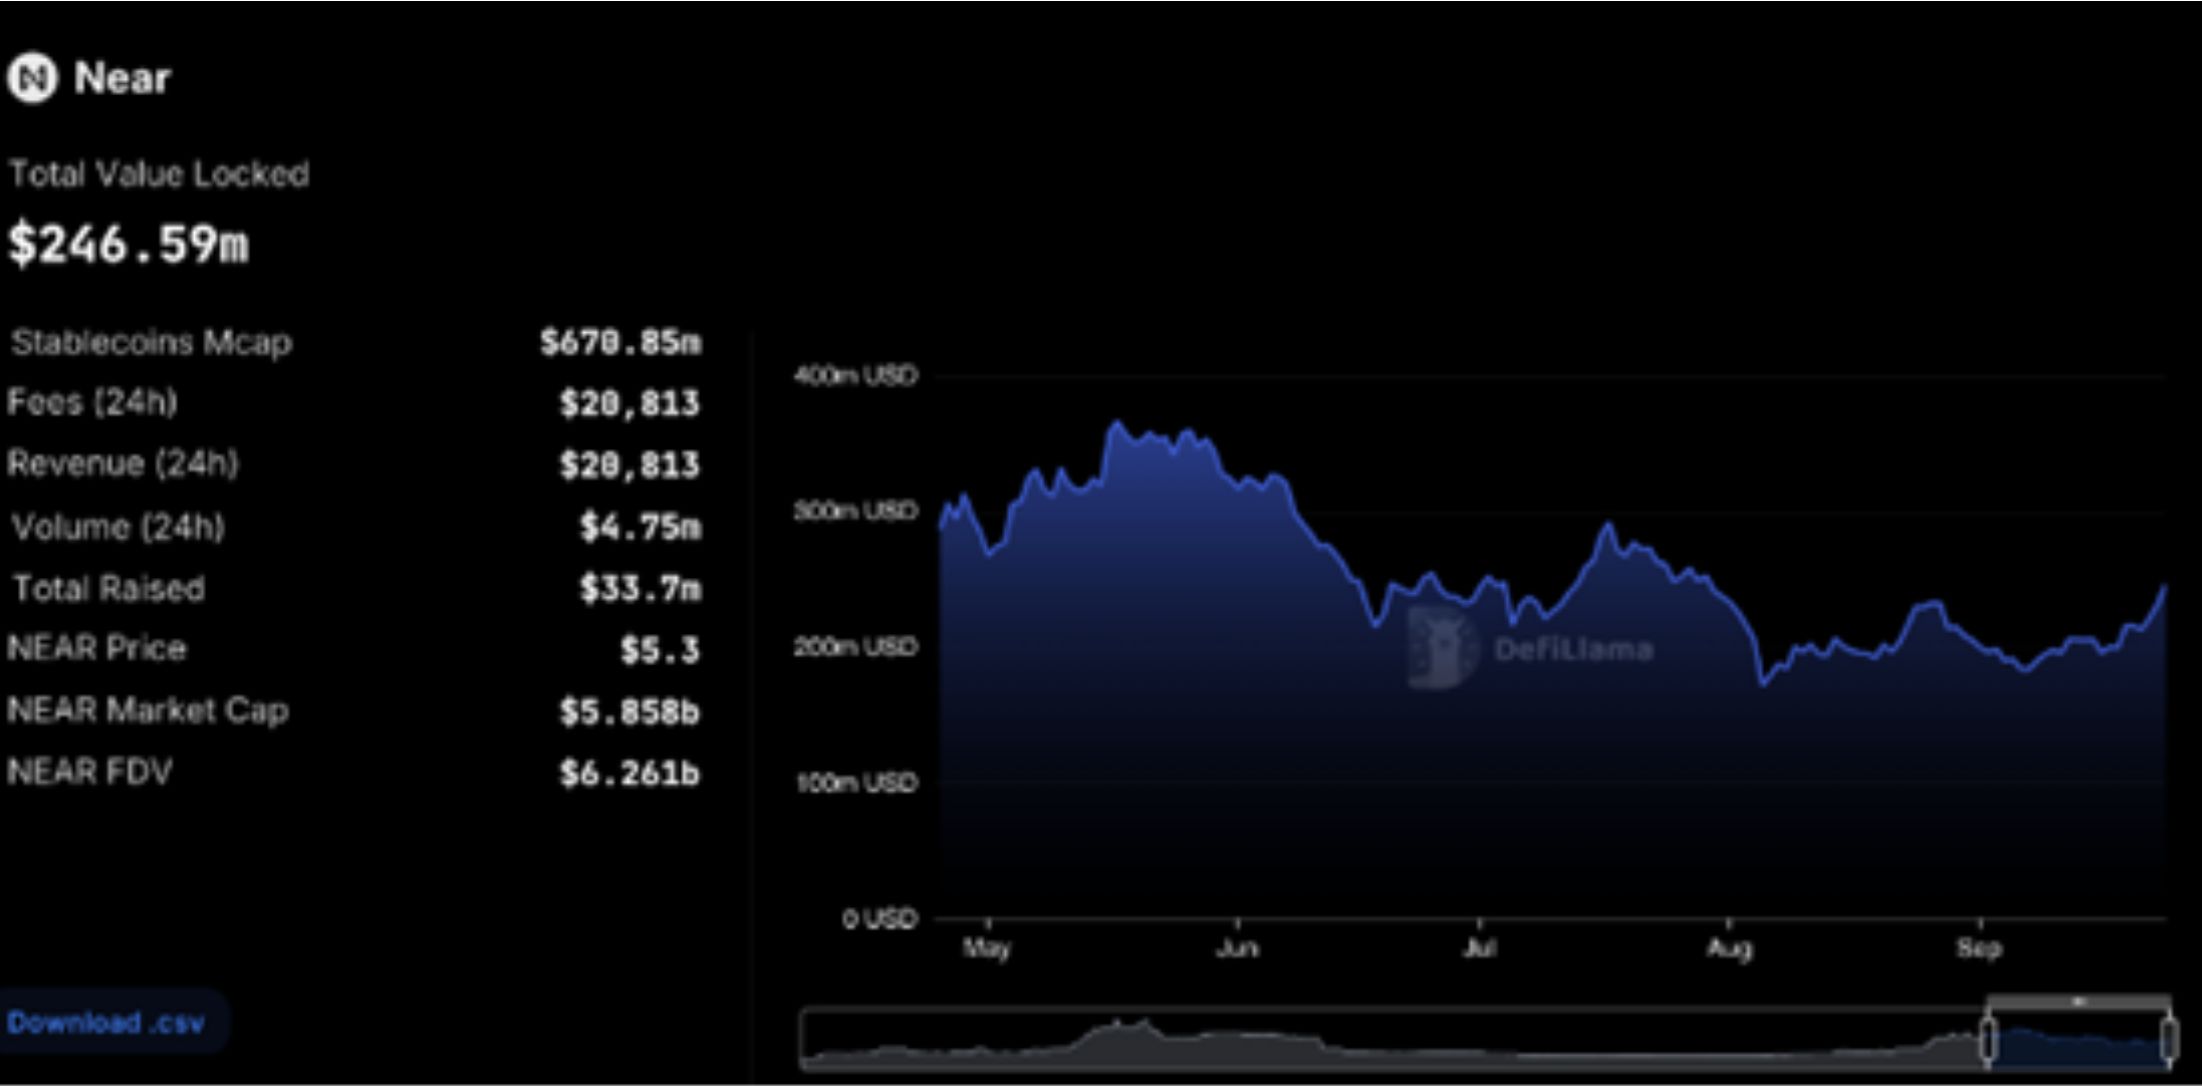The height and width of the screenshot is (1086, 2202).
Task: Click the Aug tick on the time axis
Action: click(1729, 946)
